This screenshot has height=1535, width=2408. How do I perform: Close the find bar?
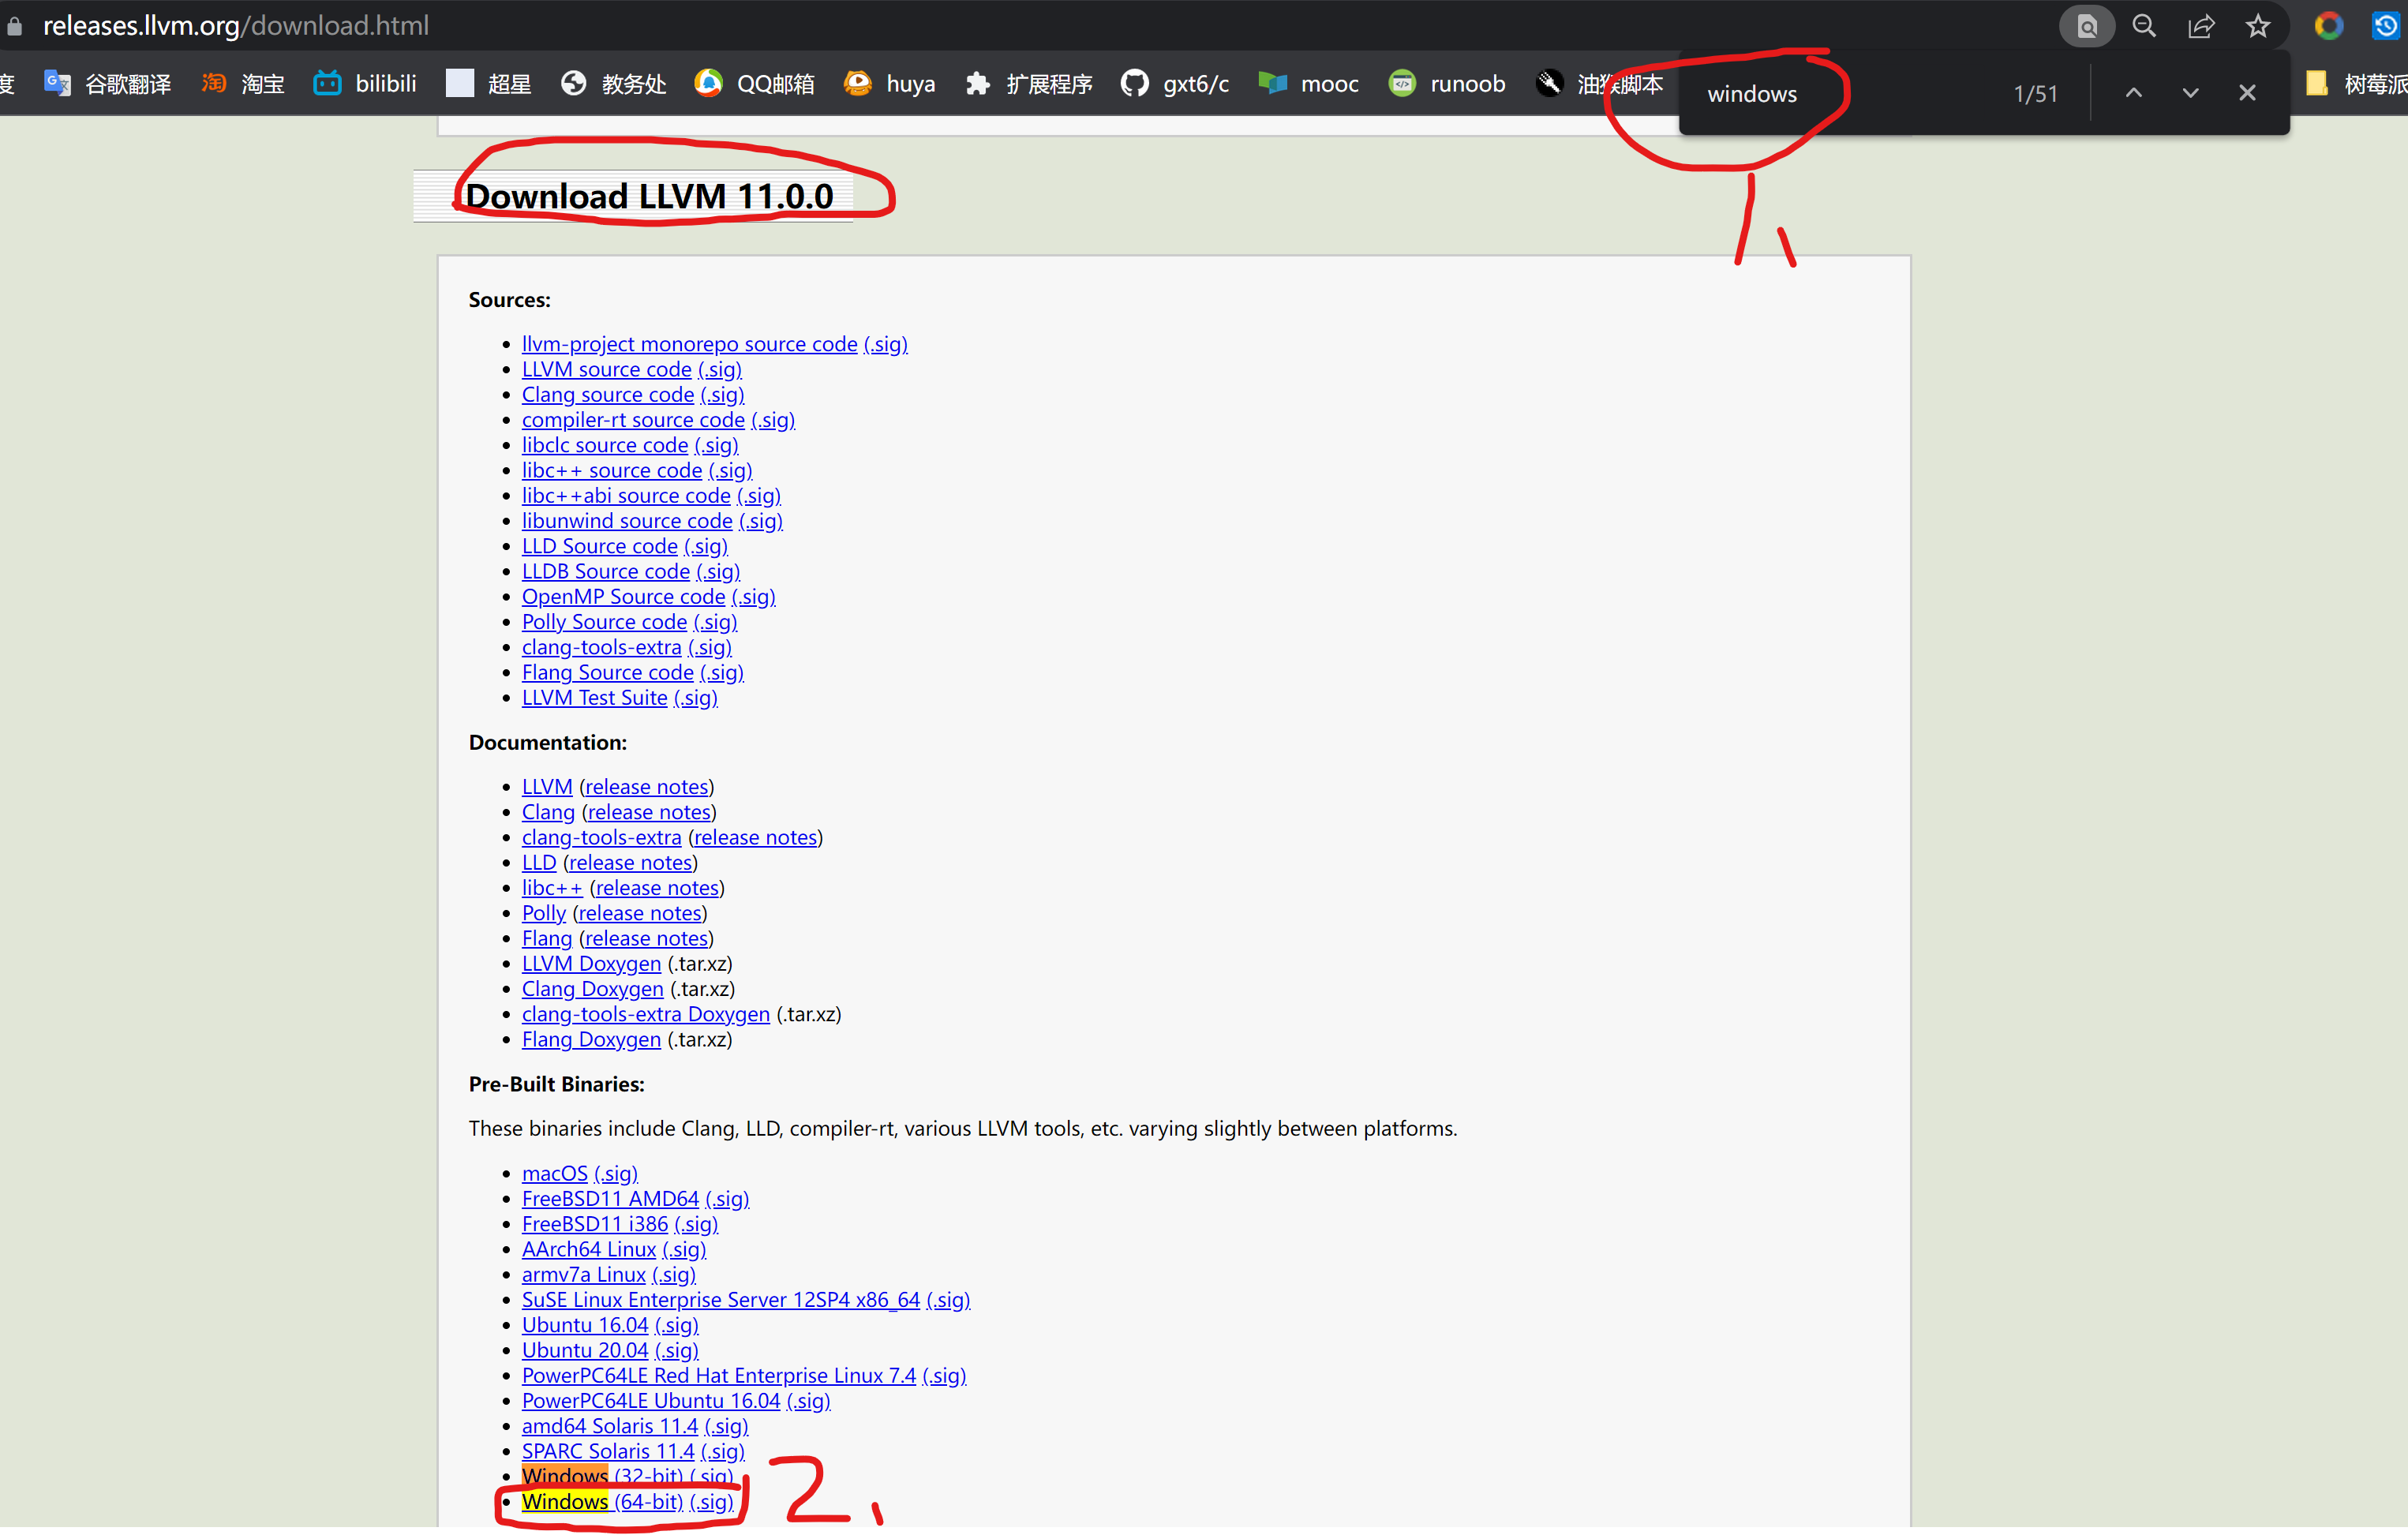[x=2247, y=93]
